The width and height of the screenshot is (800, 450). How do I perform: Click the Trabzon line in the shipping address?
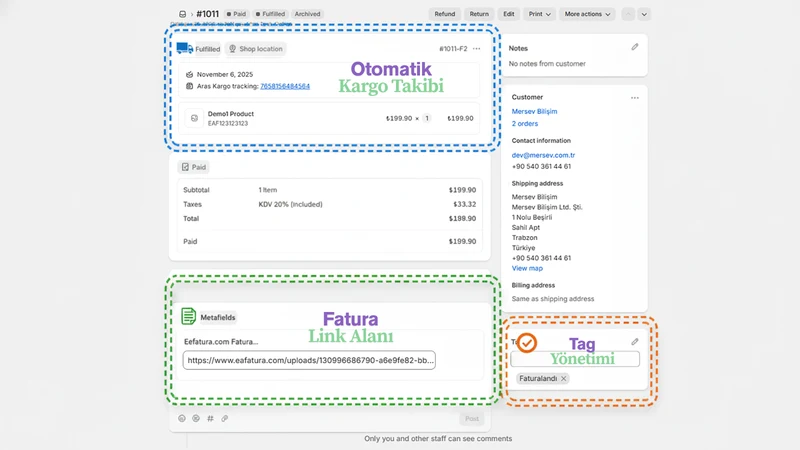(524, 238)
